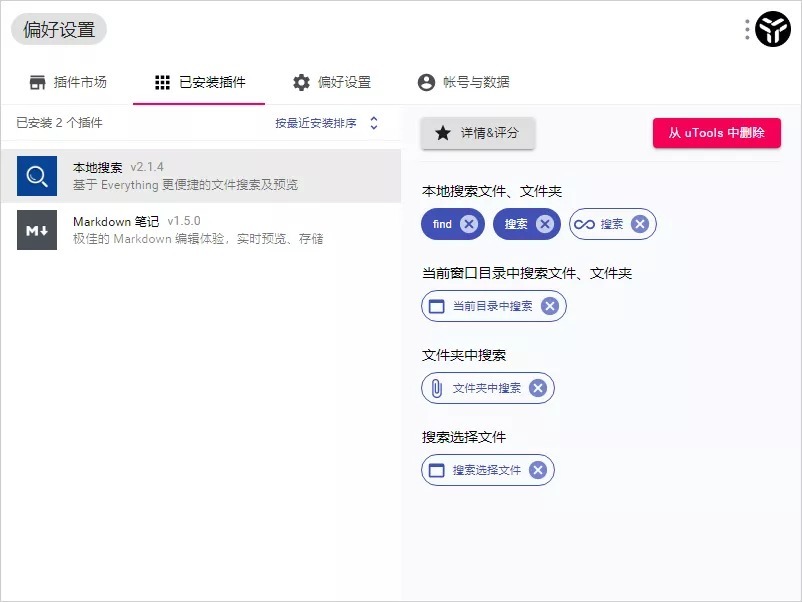This screenshot has width=802, height=602.
Task: Click the sort order up-down arrows
Action: coord(374,123)
